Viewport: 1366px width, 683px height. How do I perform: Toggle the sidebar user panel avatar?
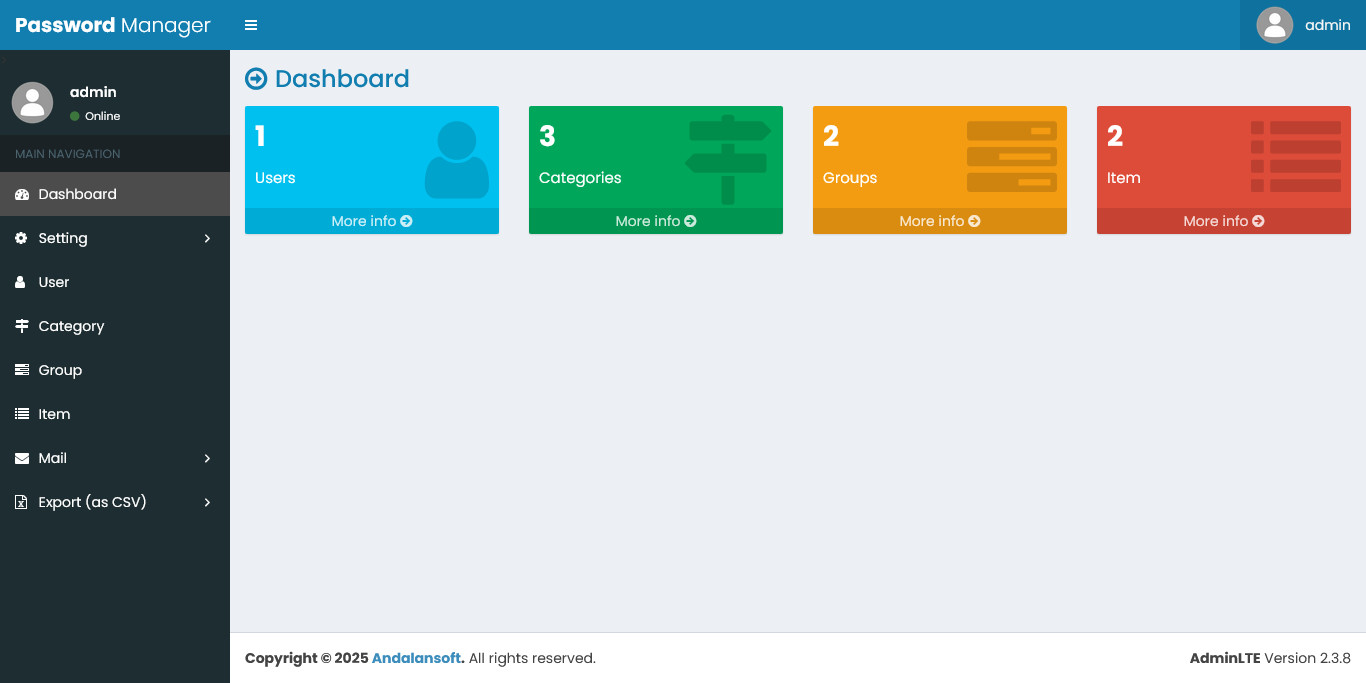click(x=32, y=102)
